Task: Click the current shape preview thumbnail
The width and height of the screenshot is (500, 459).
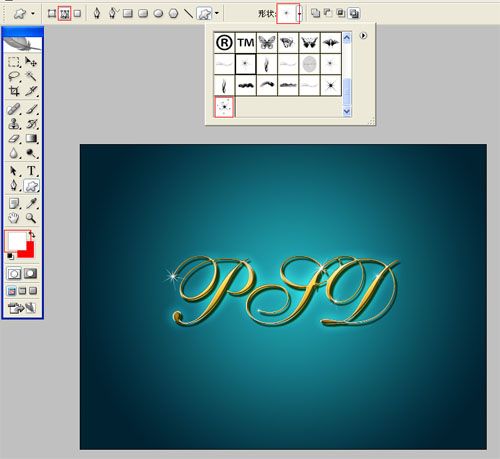Action: point(286,14)
